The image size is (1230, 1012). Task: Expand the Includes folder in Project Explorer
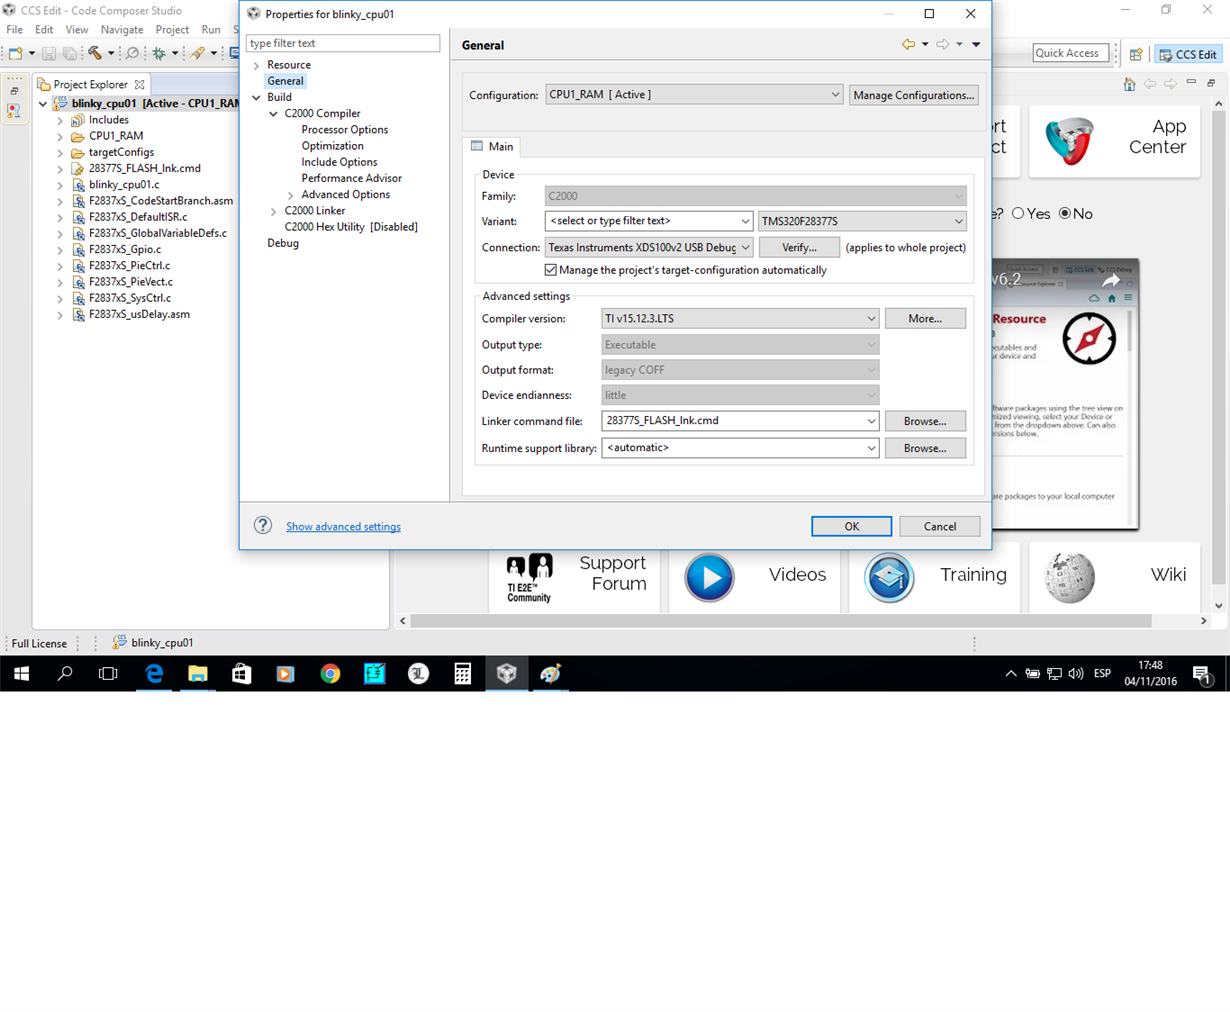pyautogui.click(x=60, y=120)
